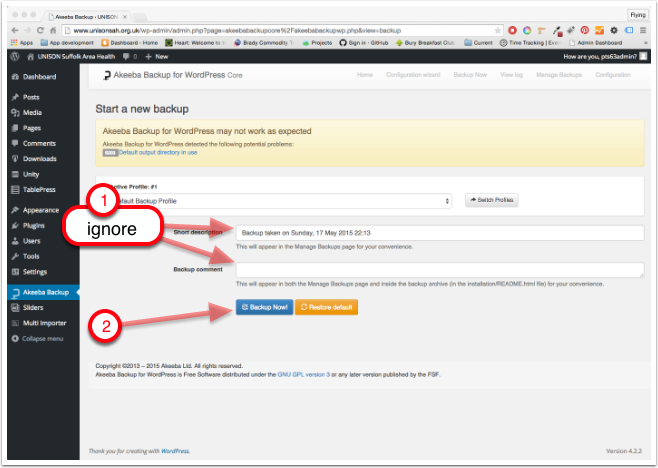This screenshot has height=468, width=658.
Task: Click the Switch Profiles button
Action: coord(491,200)
